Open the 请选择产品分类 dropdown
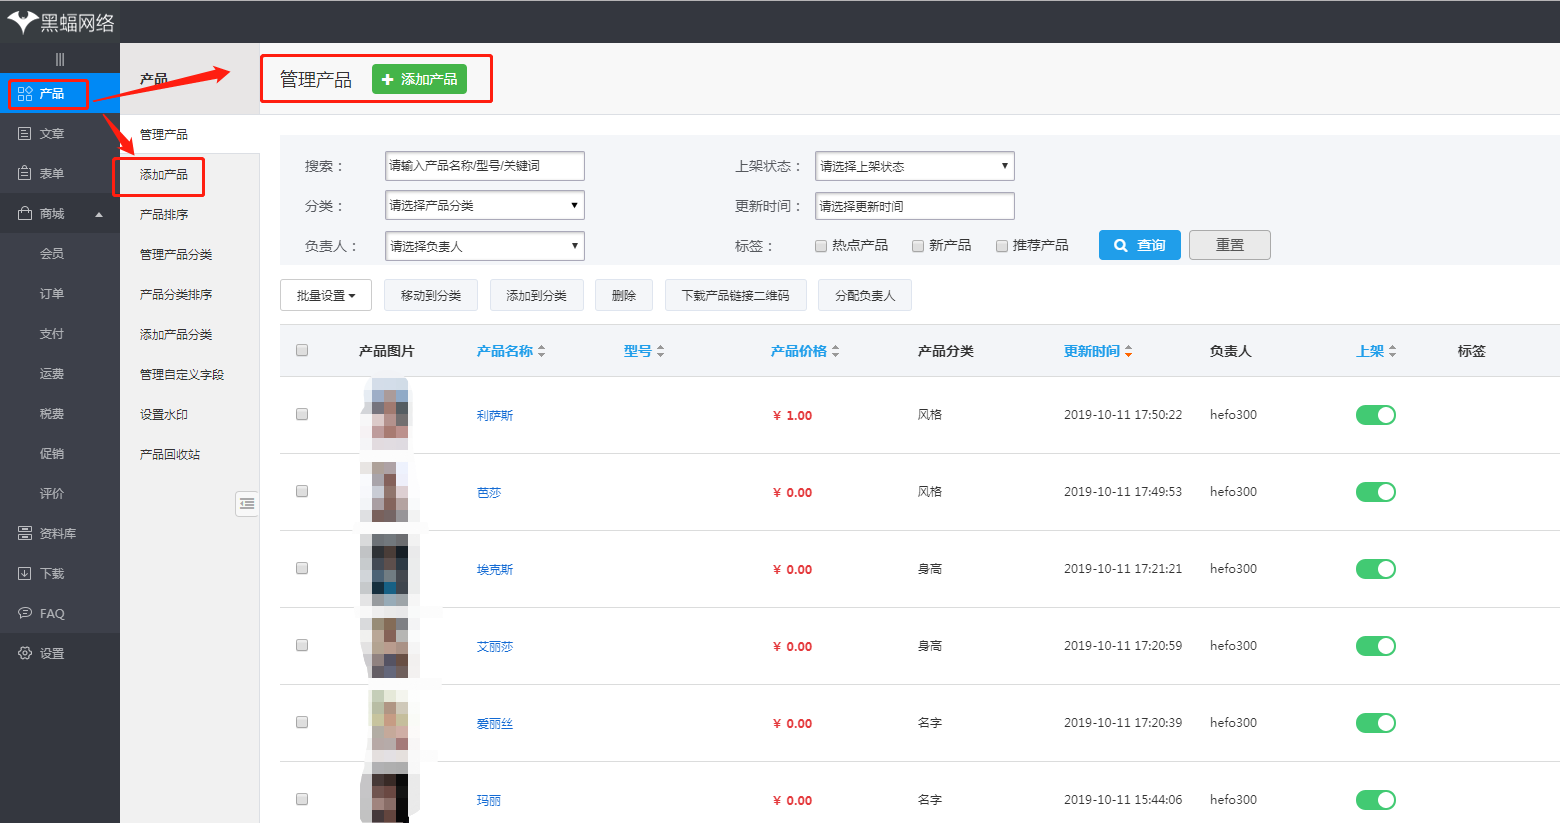The height and width of the screenshot is (823, 1560). 484,205
